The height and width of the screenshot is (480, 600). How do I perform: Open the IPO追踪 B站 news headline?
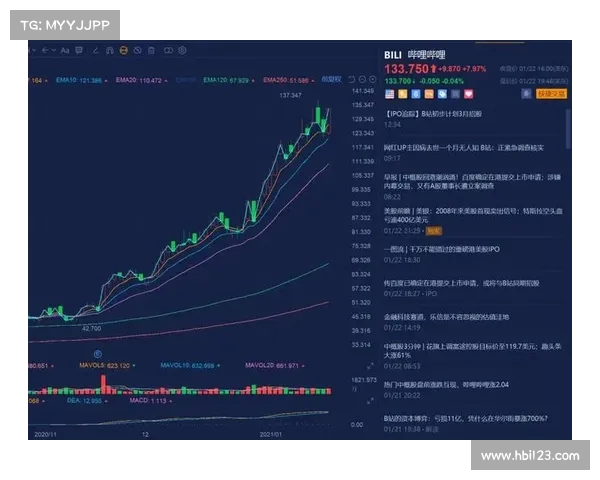click(x=433, y=114)
